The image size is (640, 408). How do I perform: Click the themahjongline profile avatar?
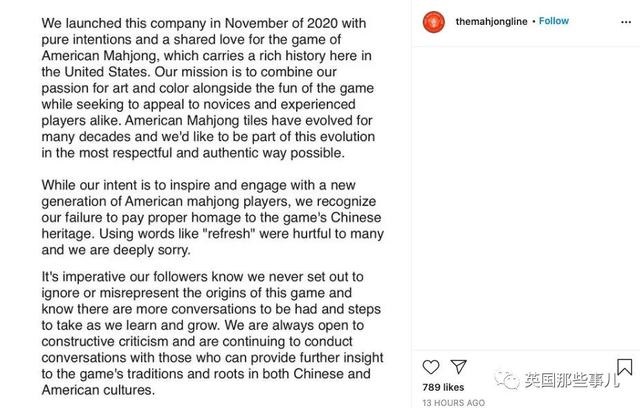433,20
